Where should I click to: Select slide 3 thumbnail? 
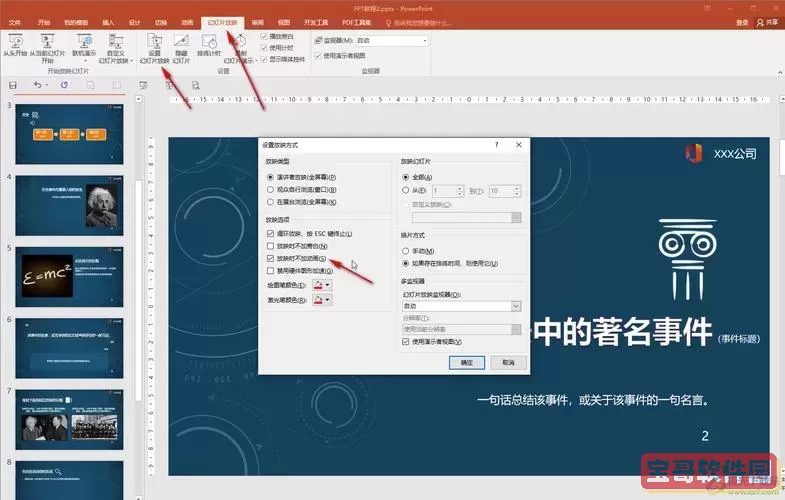click(69, 134)
